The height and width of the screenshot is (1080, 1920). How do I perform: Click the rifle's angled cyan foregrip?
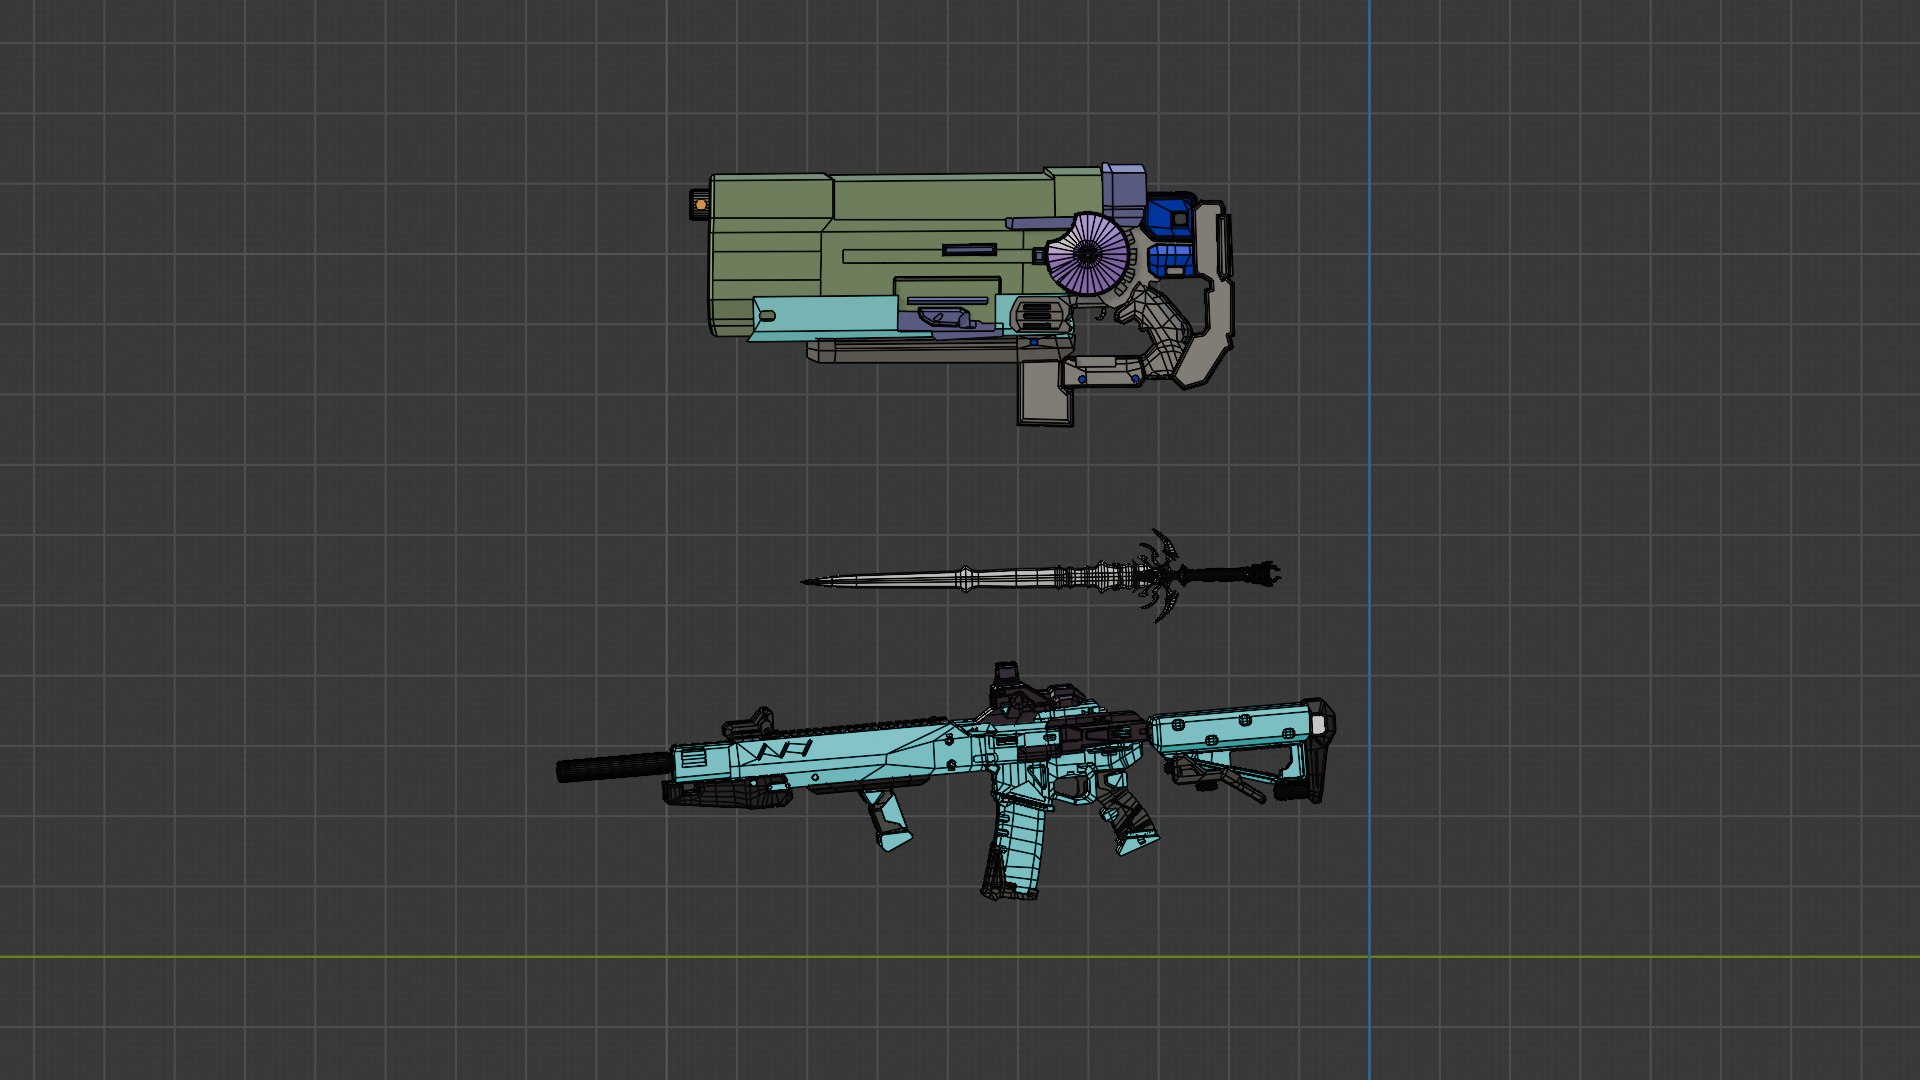pyautogui.click(x=886, y=818)
